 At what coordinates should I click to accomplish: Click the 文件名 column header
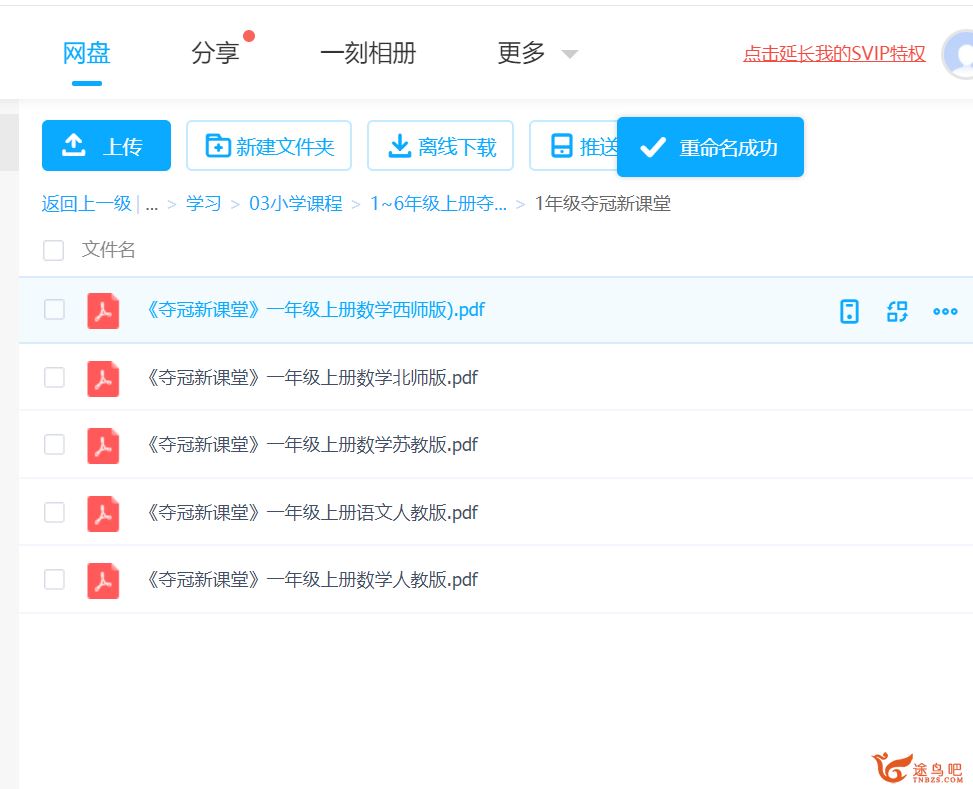(x=109, y=250)
